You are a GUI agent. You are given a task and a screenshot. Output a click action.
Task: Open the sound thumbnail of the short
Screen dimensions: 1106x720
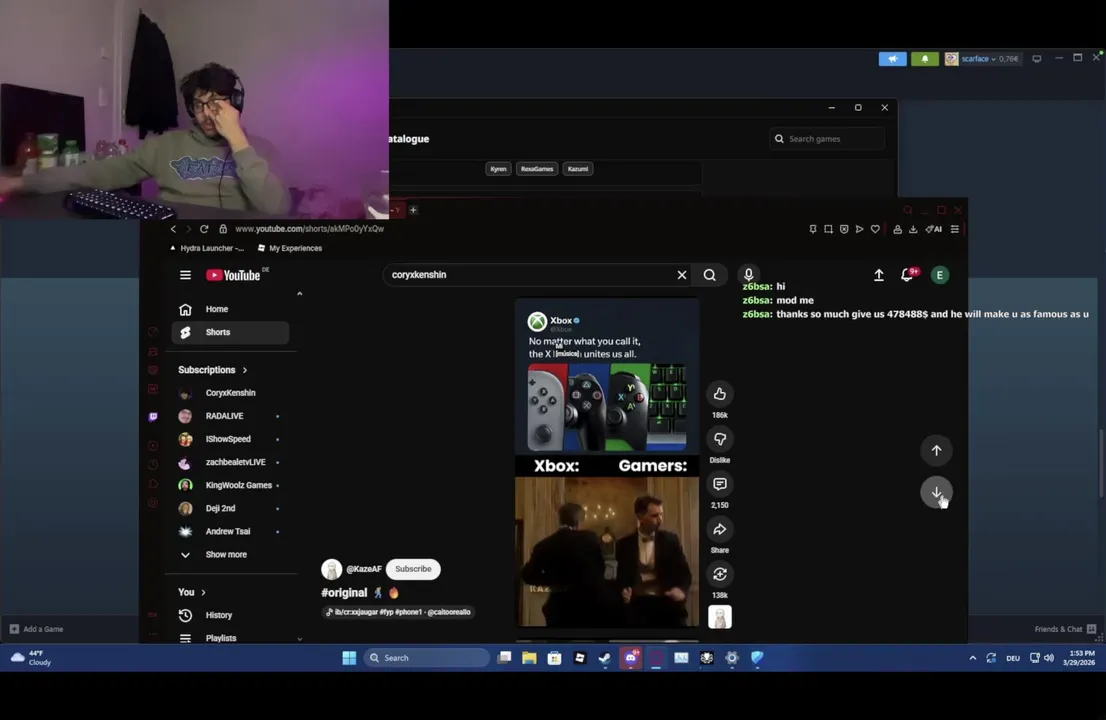(719, 617)
